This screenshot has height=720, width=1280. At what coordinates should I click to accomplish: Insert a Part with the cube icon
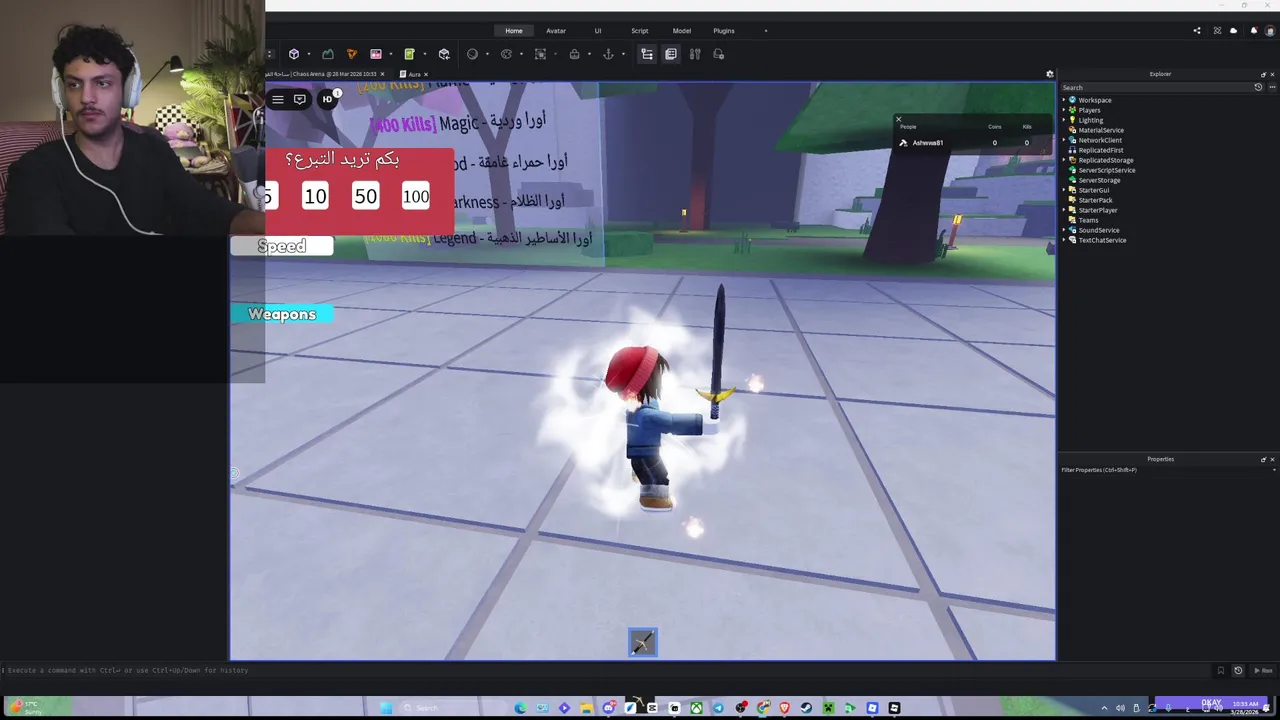click(294, 54)
